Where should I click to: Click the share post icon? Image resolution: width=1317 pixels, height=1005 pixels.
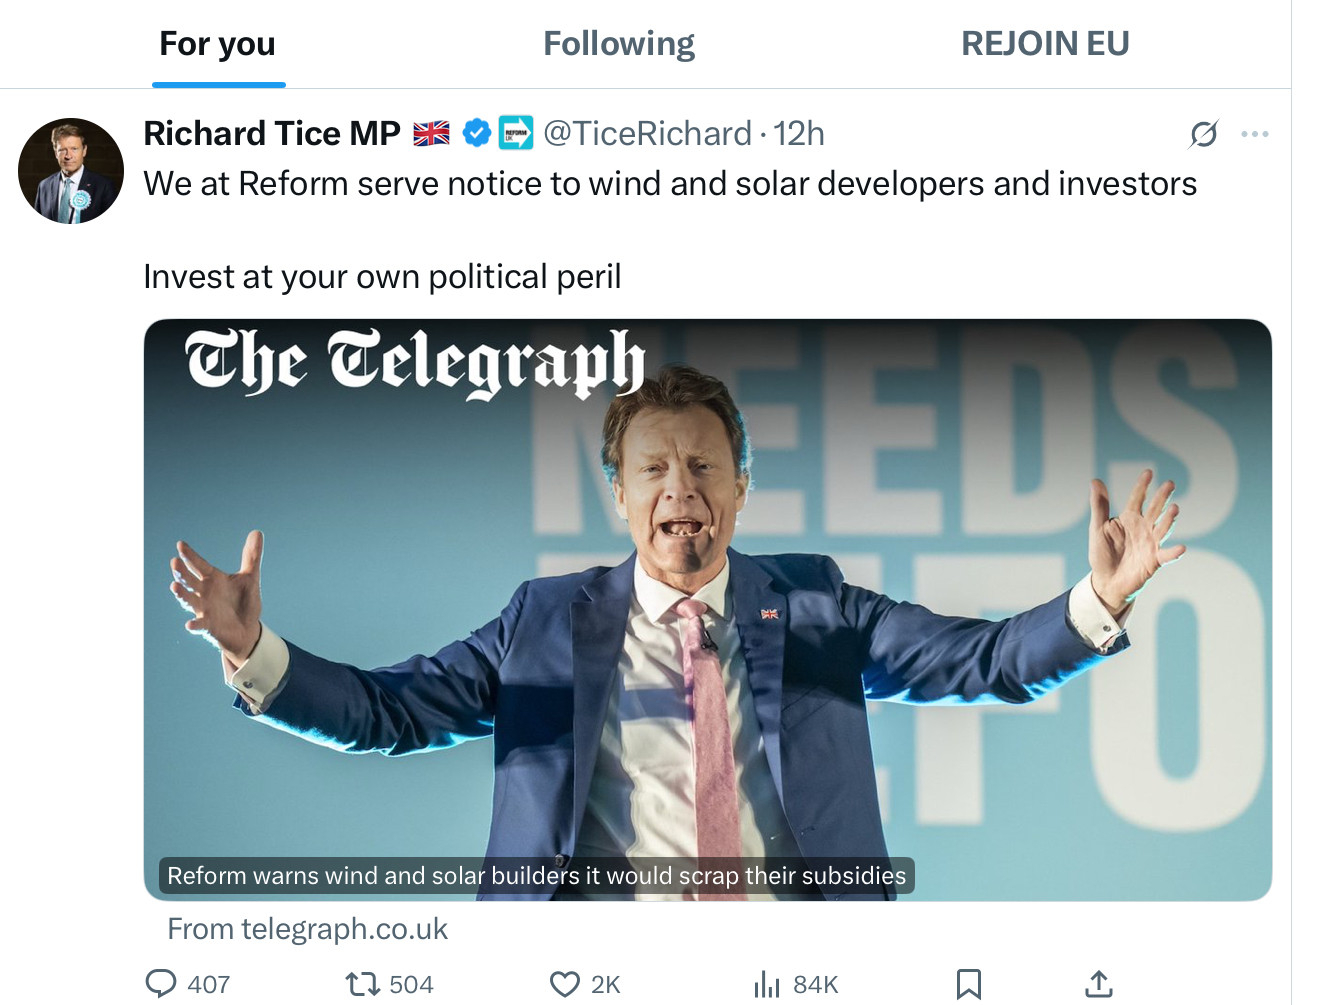[1099, 985]
